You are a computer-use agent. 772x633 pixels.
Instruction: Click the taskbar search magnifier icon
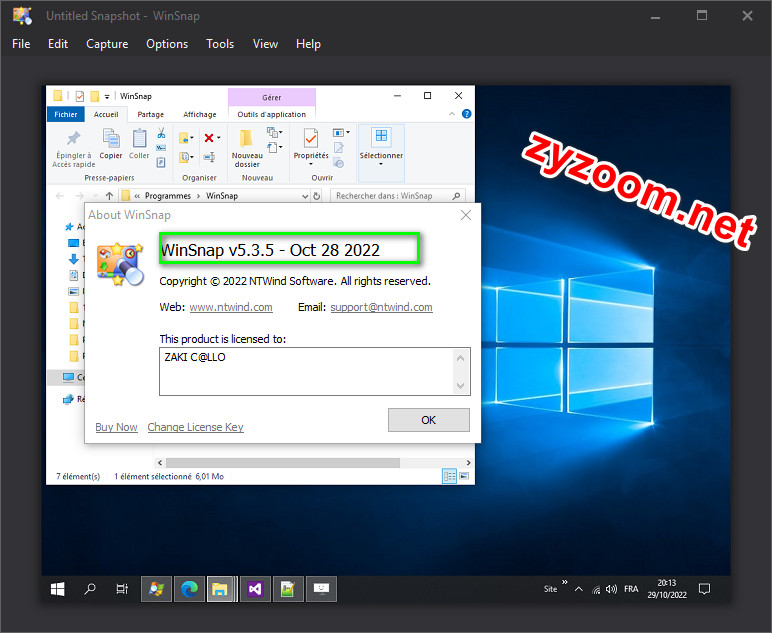[x=90, y=589]
